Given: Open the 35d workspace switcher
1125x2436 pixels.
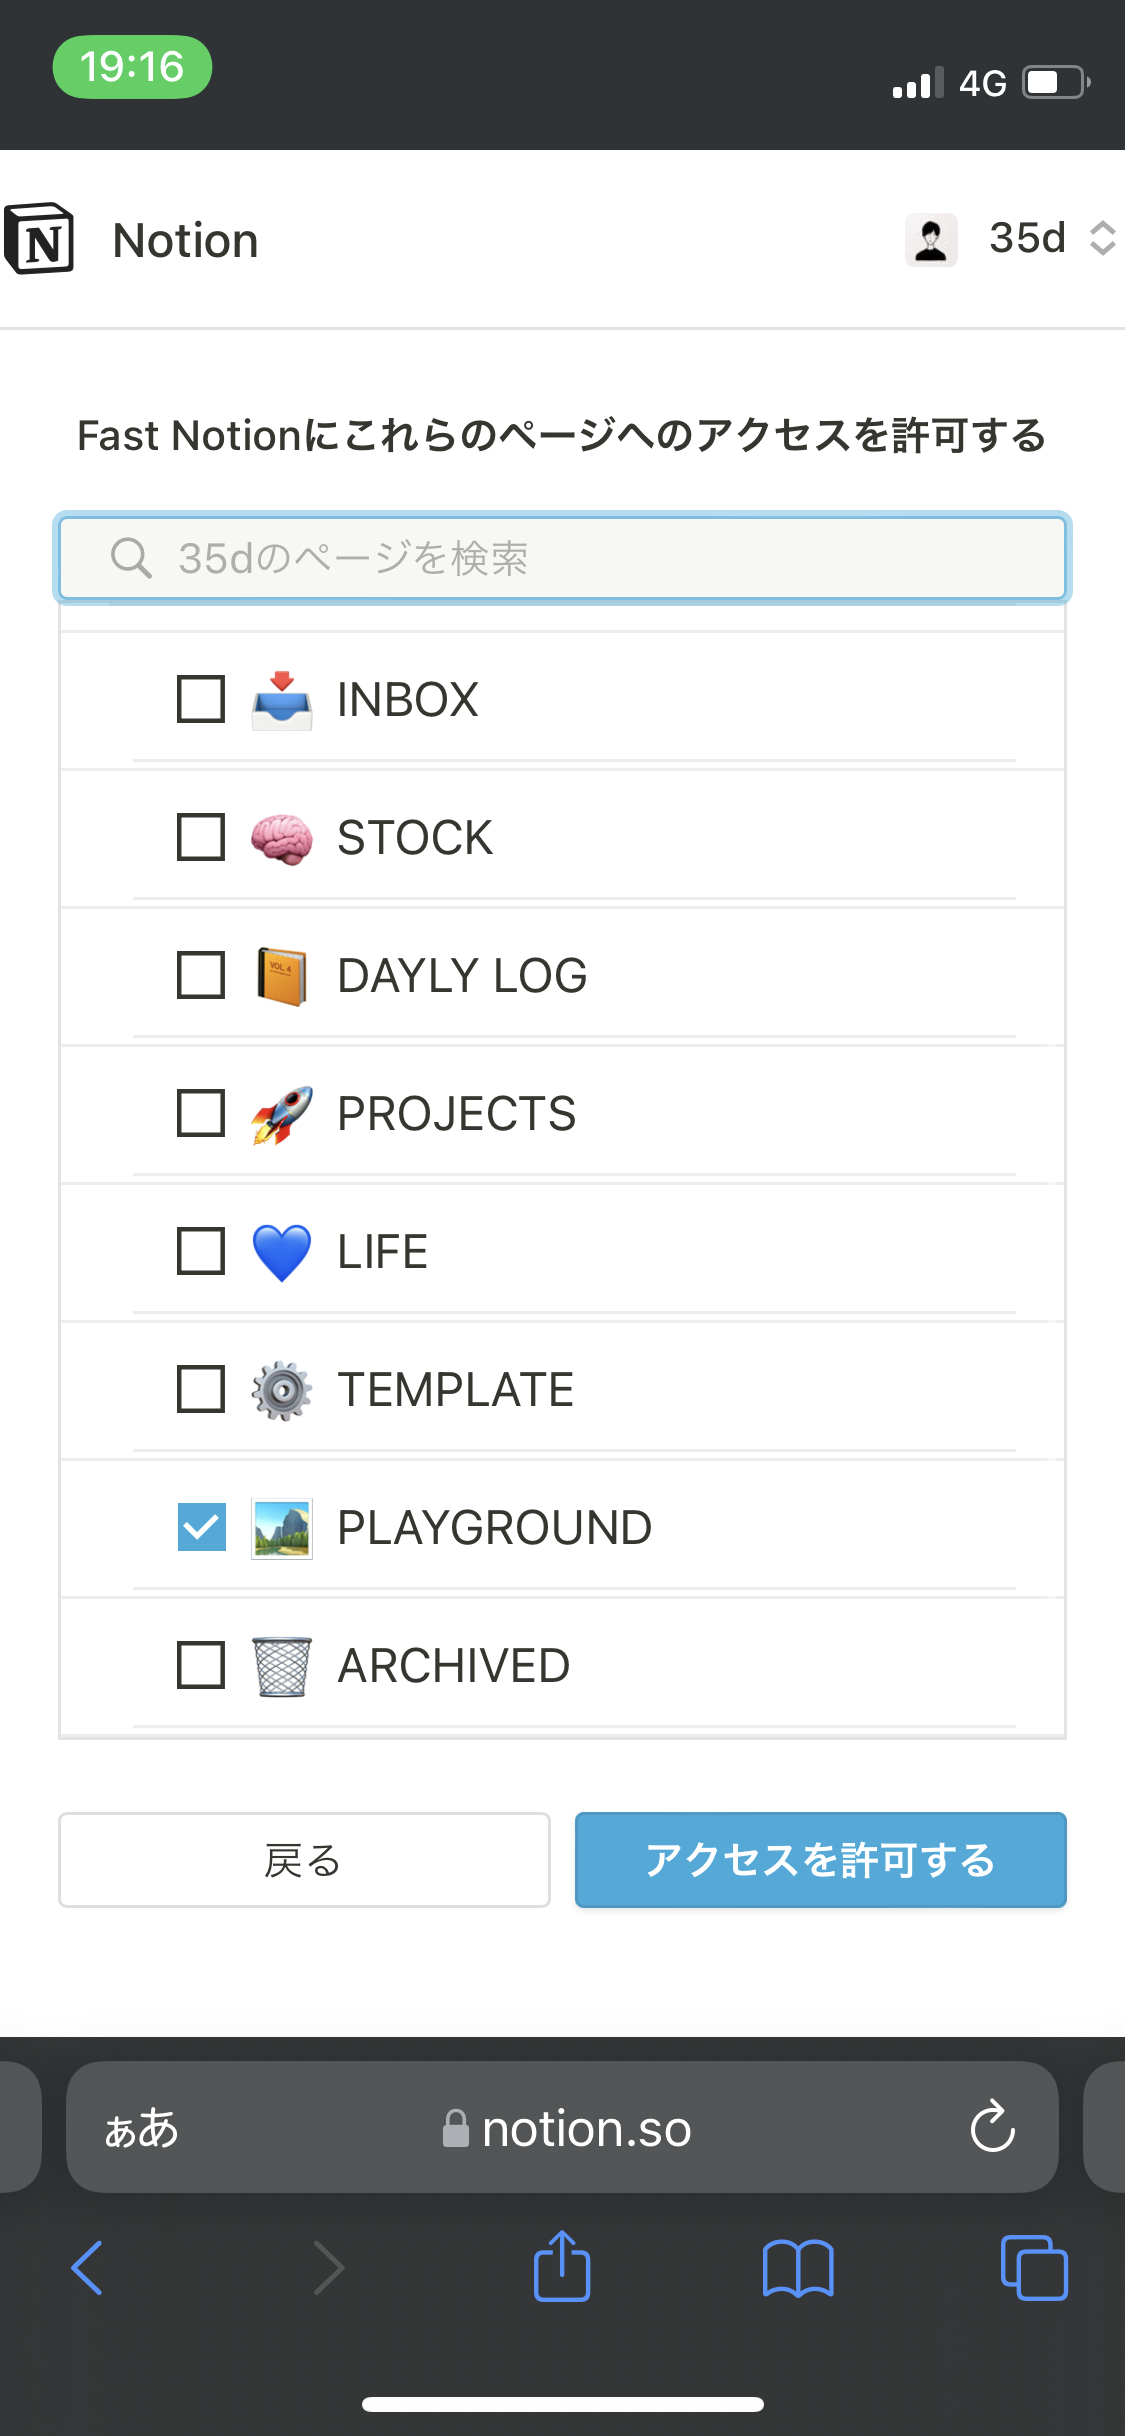Looking at the screenshot, I should coord(1052,239).
